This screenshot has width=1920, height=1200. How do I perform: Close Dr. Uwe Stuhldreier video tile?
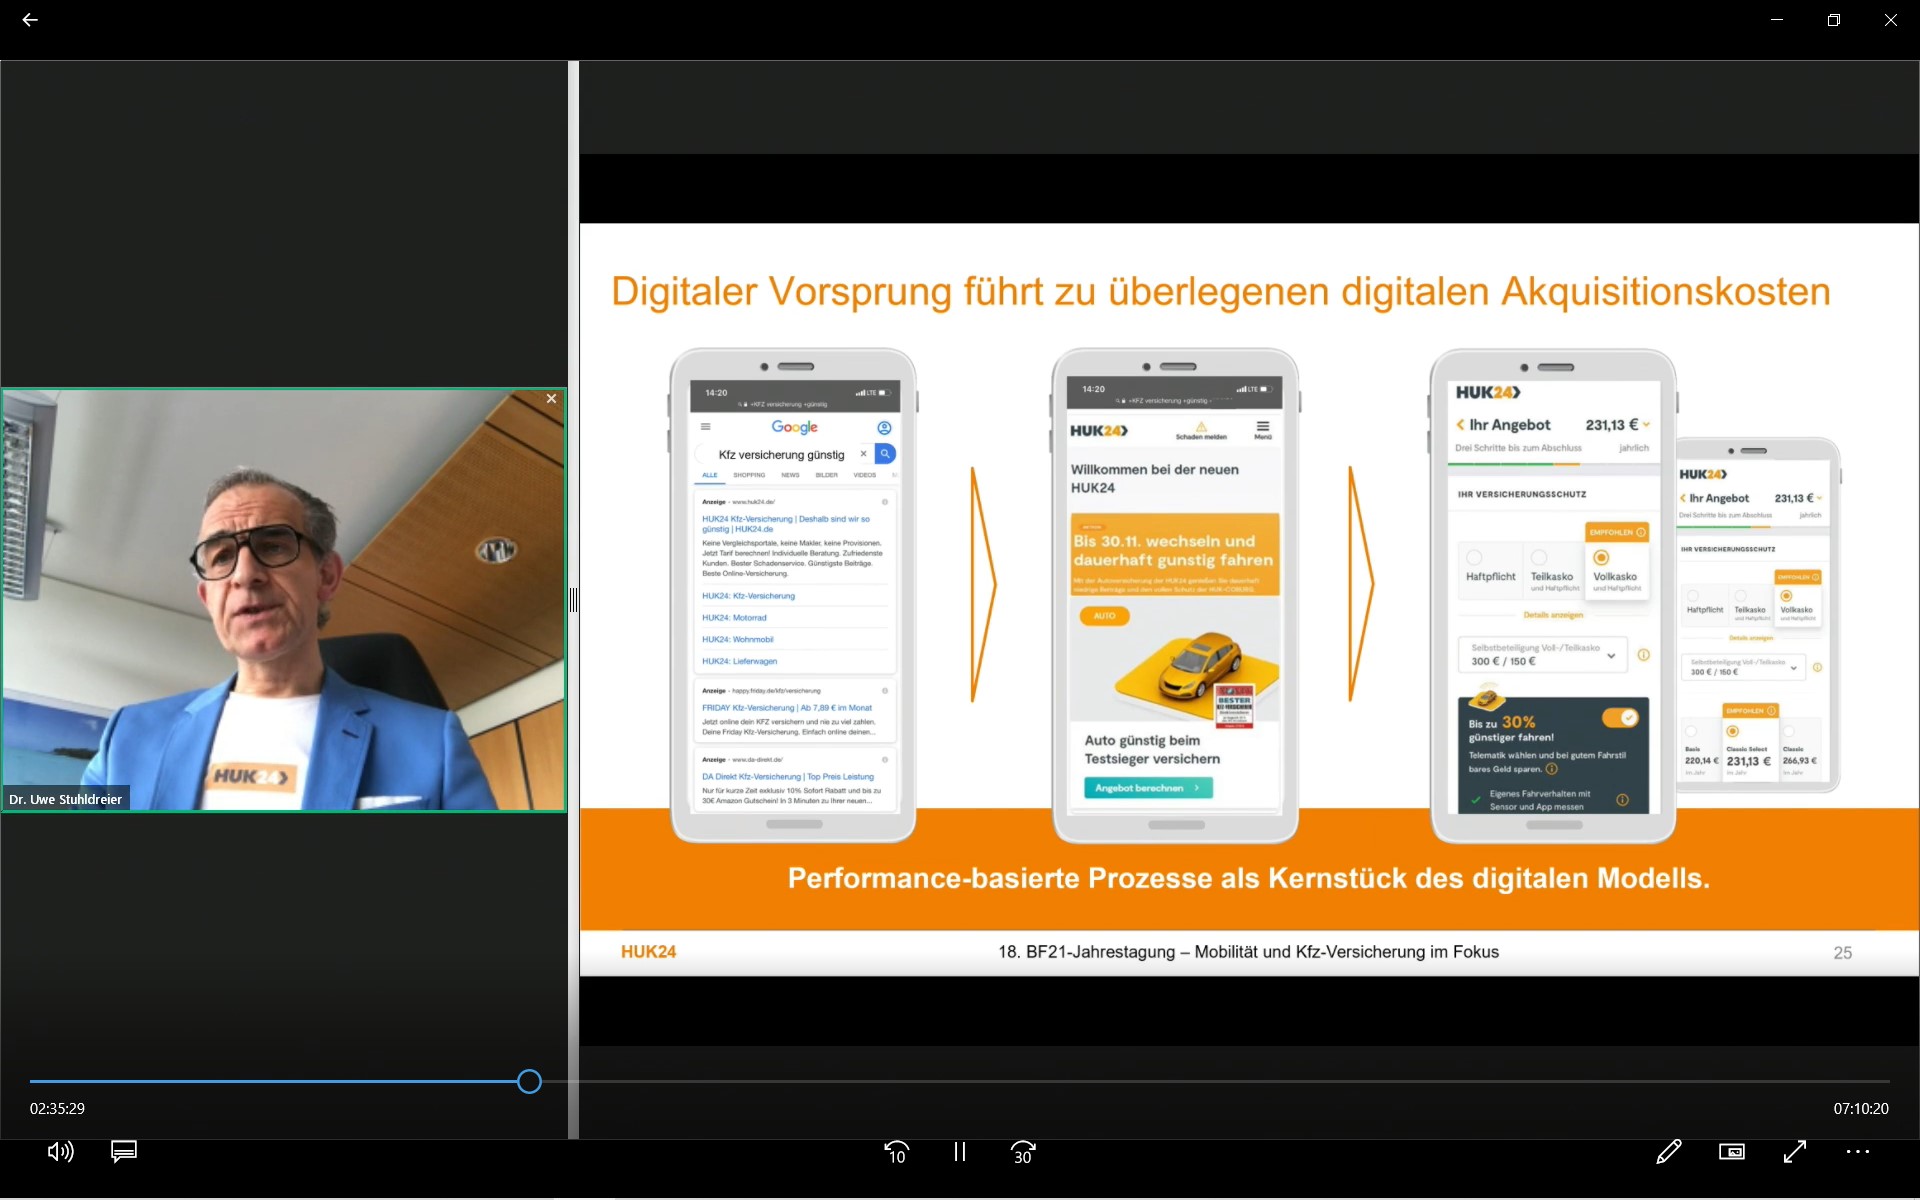pyautogui.click(x=551, y=399)
